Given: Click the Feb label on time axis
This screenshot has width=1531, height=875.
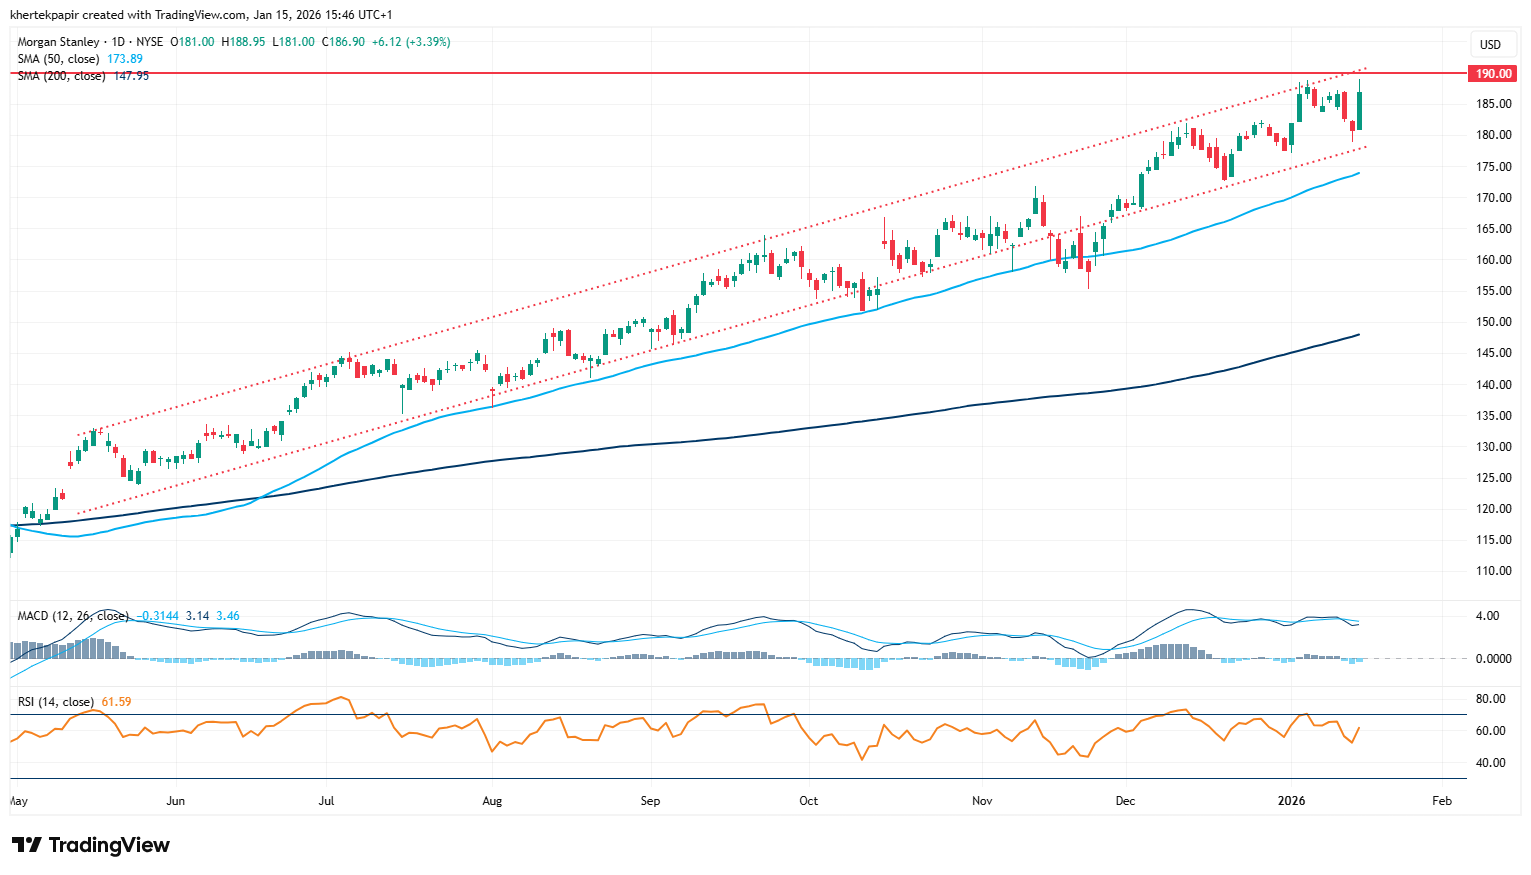Looking at the screenshot, I should pyautogui.click(x=1441, y=801).
